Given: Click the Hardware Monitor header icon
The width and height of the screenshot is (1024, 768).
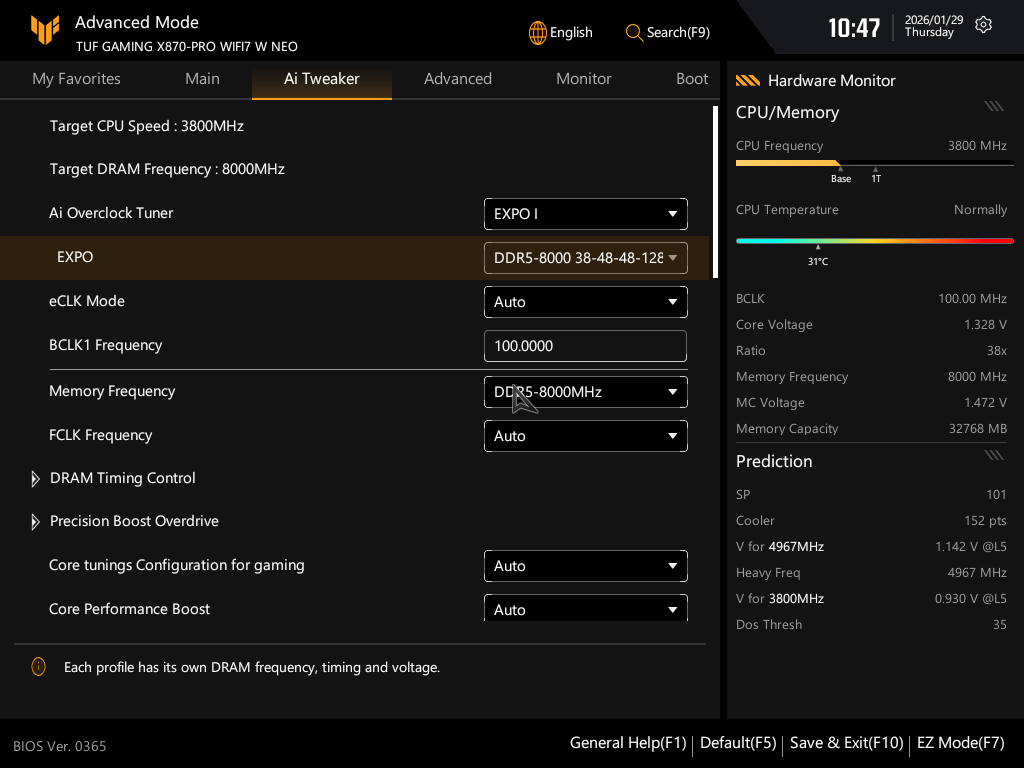Looking at the screenshot, I should pos(747,81).
